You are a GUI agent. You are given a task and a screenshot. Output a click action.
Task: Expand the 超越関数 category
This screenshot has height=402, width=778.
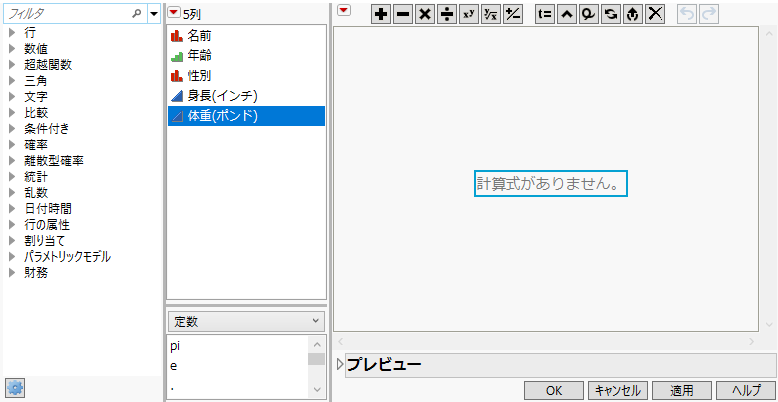(x=12, y=65)
